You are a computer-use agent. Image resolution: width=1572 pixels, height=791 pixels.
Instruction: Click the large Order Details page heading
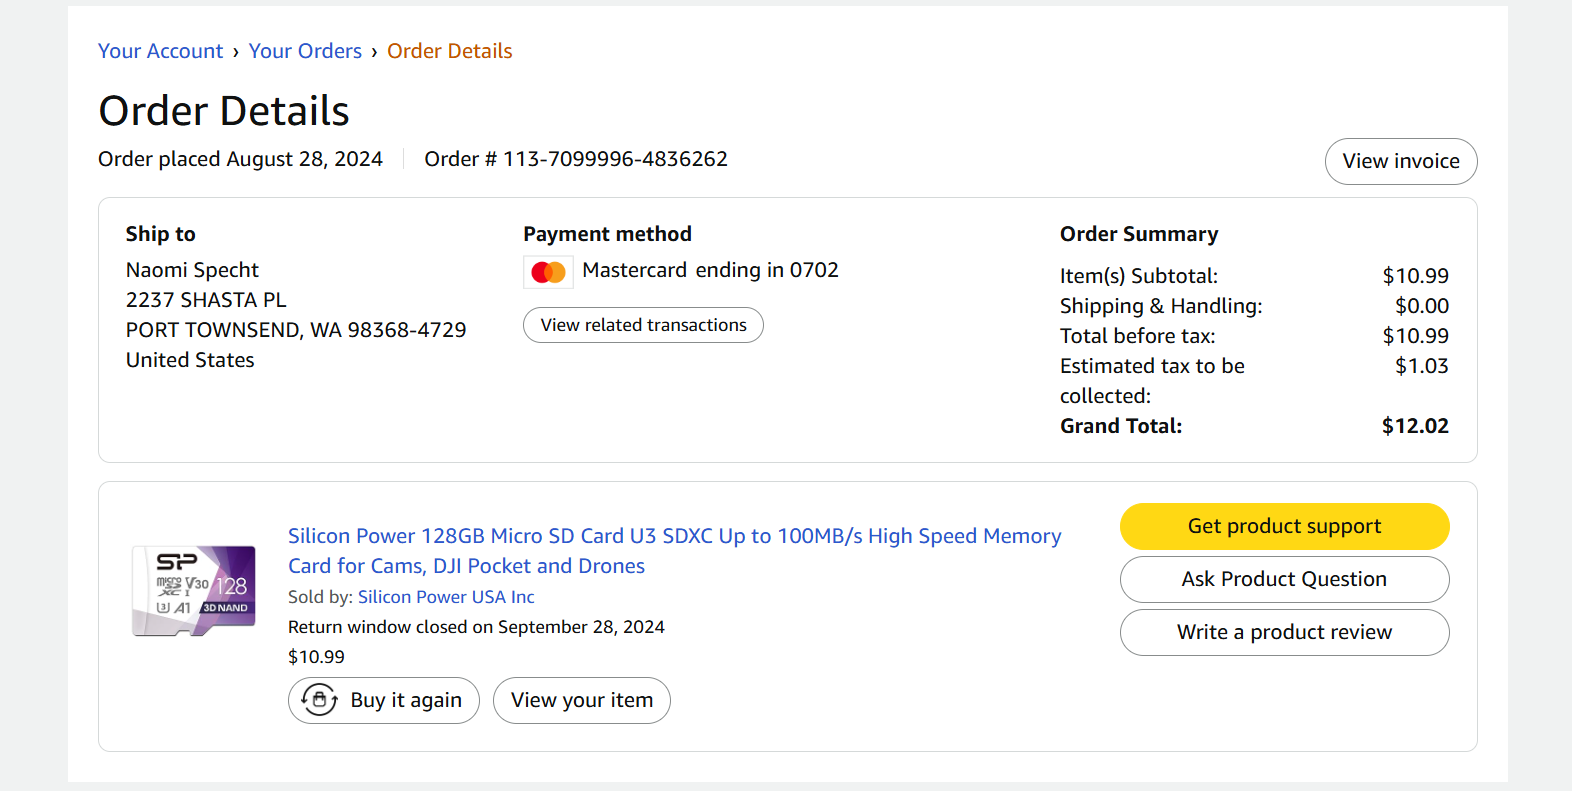pos(224,111)
